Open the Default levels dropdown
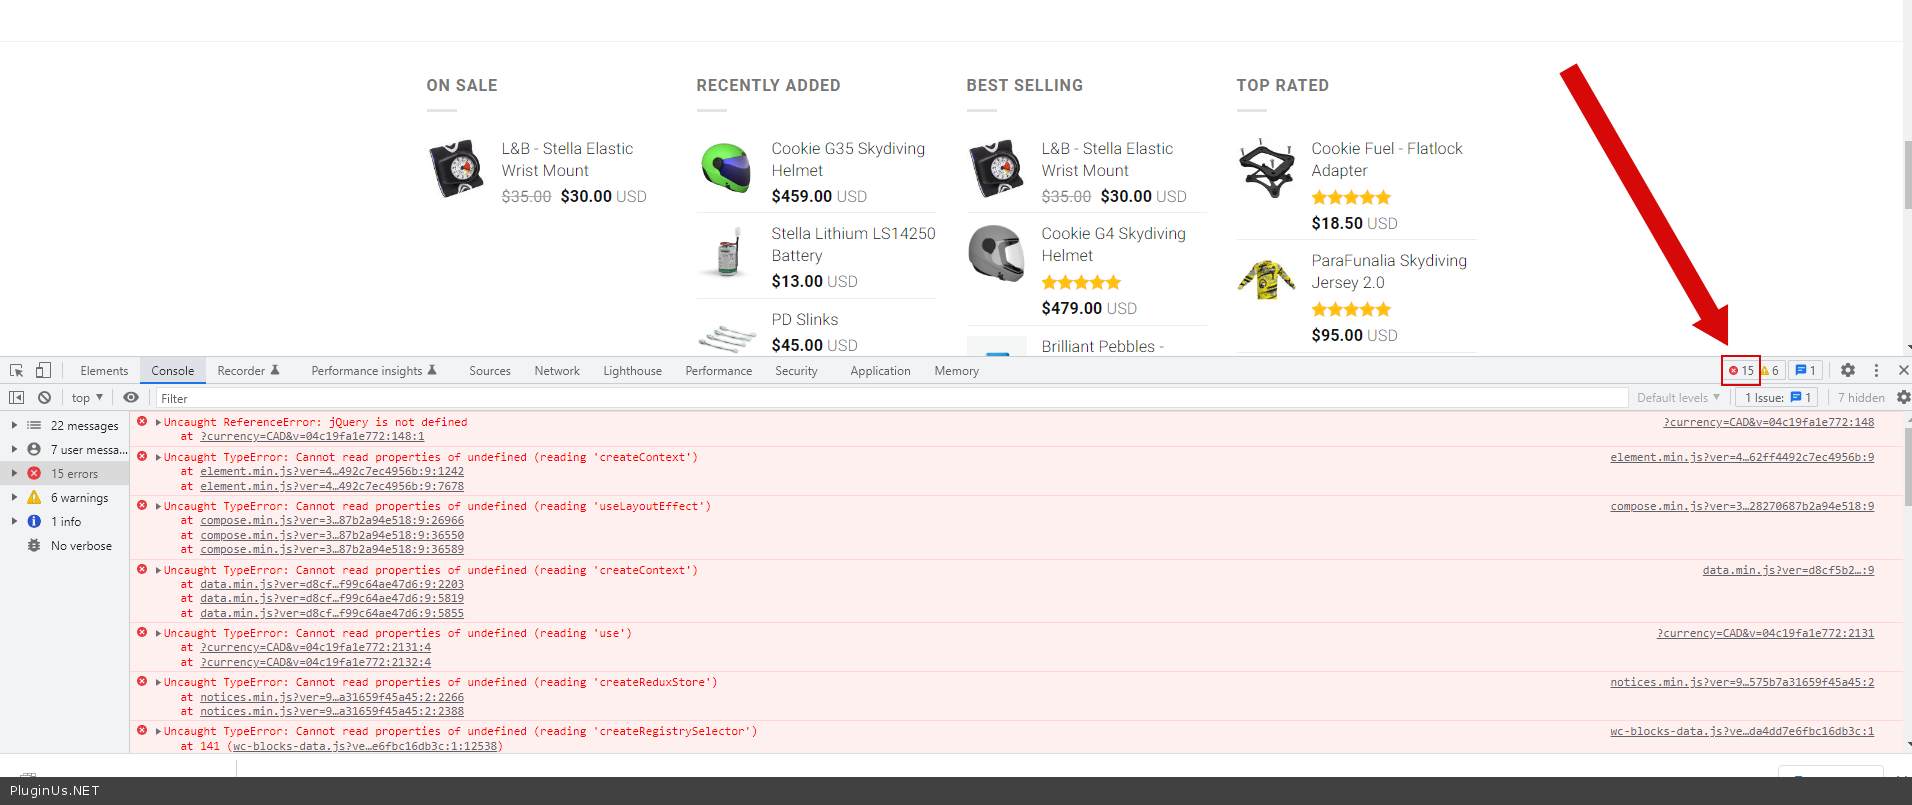 click(1678, 397)
